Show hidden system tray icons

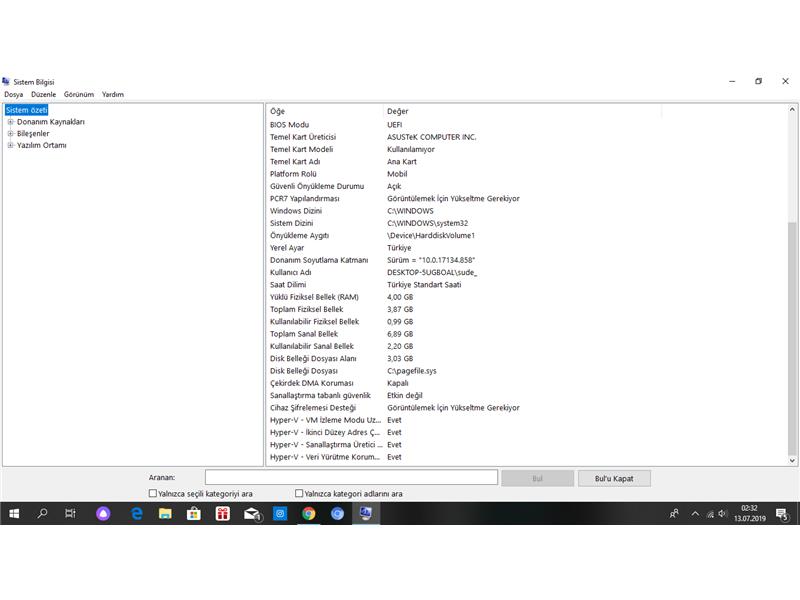[x=695, y=514]
